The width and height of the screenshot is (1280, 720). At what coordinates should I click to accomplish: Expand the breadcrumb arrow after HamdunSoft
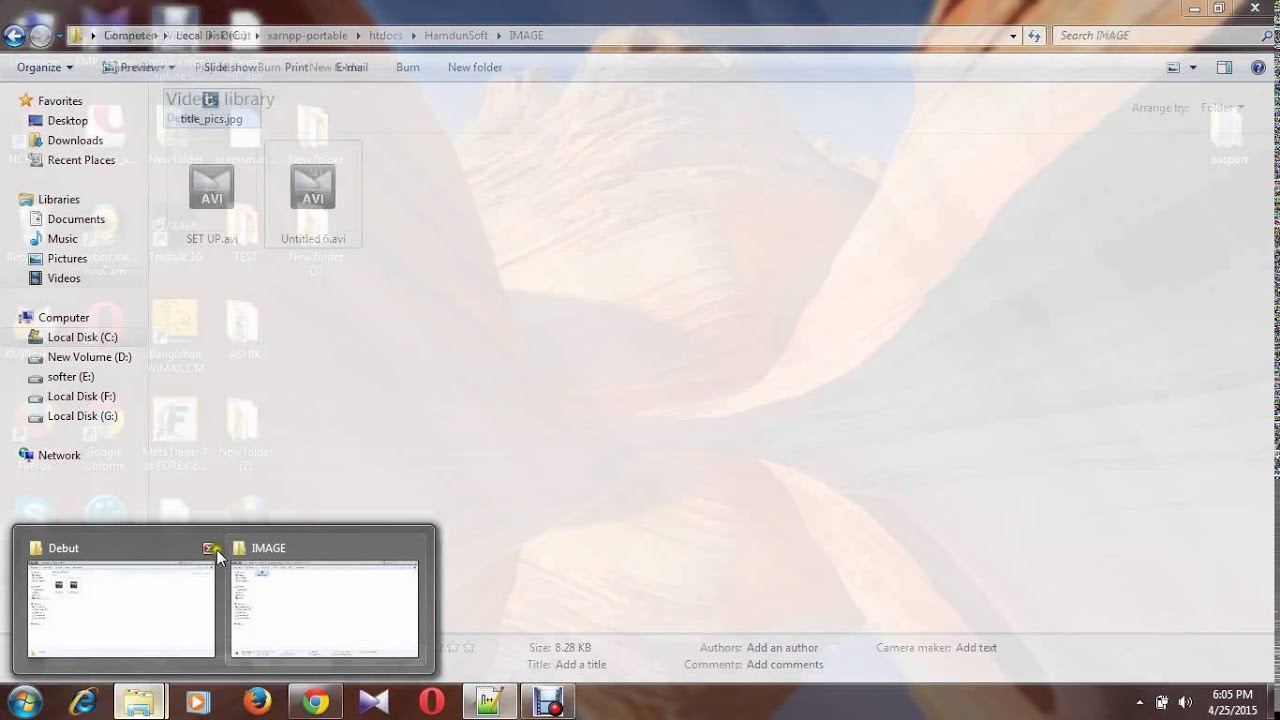[x=499, y=35]
